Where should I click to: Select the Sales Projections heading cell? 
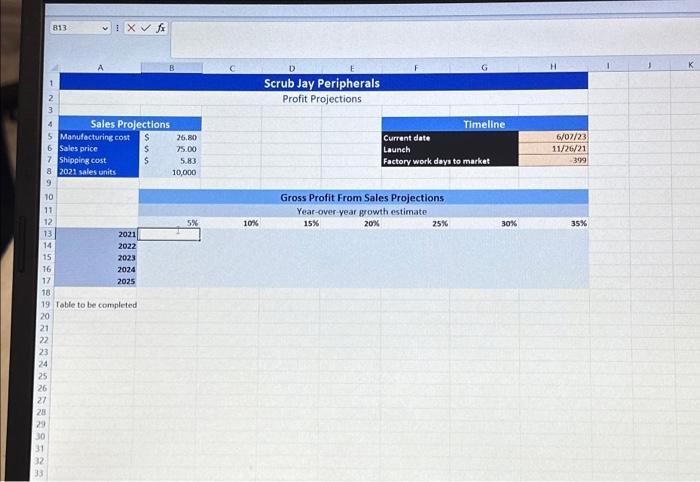pyautogui.click(x=130, y=124)
